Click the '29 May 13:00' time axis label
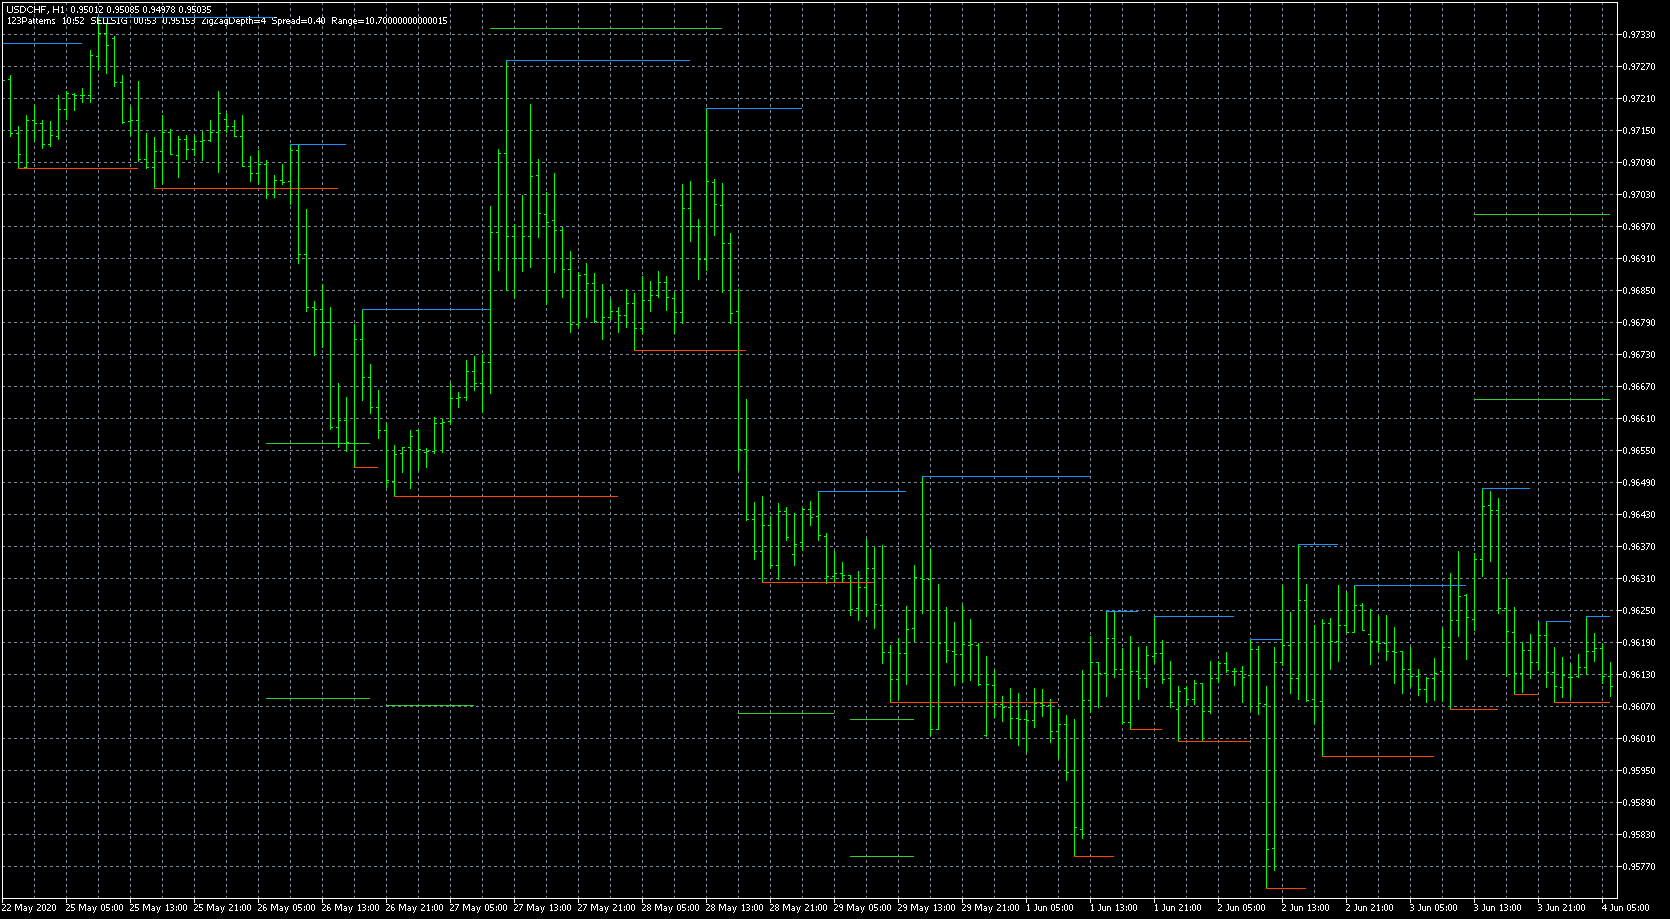The image size is (1670, 919). 927,908
